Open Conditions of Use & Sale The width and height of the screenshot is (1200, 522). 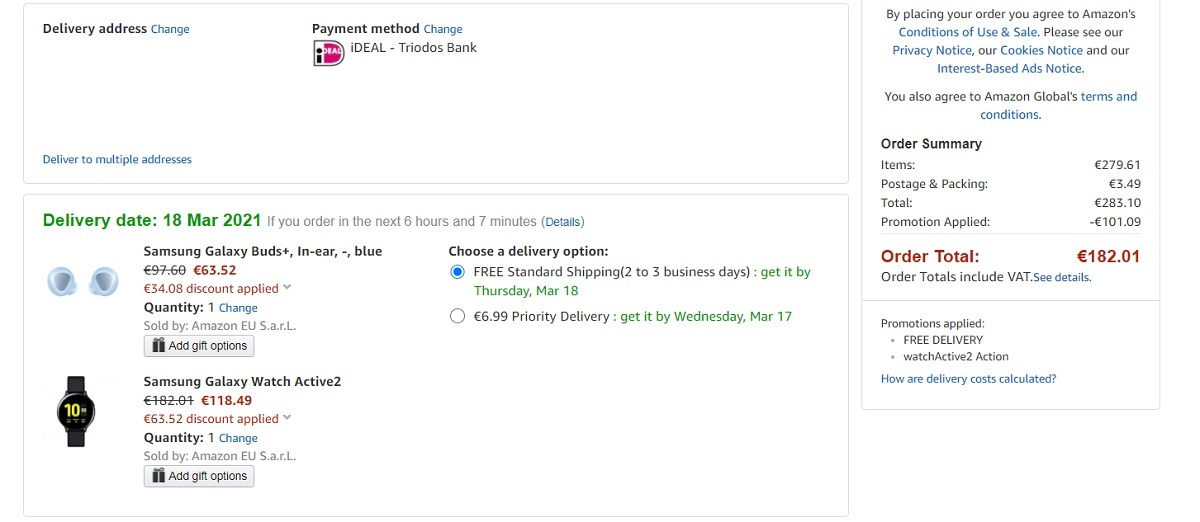point(967,32)
